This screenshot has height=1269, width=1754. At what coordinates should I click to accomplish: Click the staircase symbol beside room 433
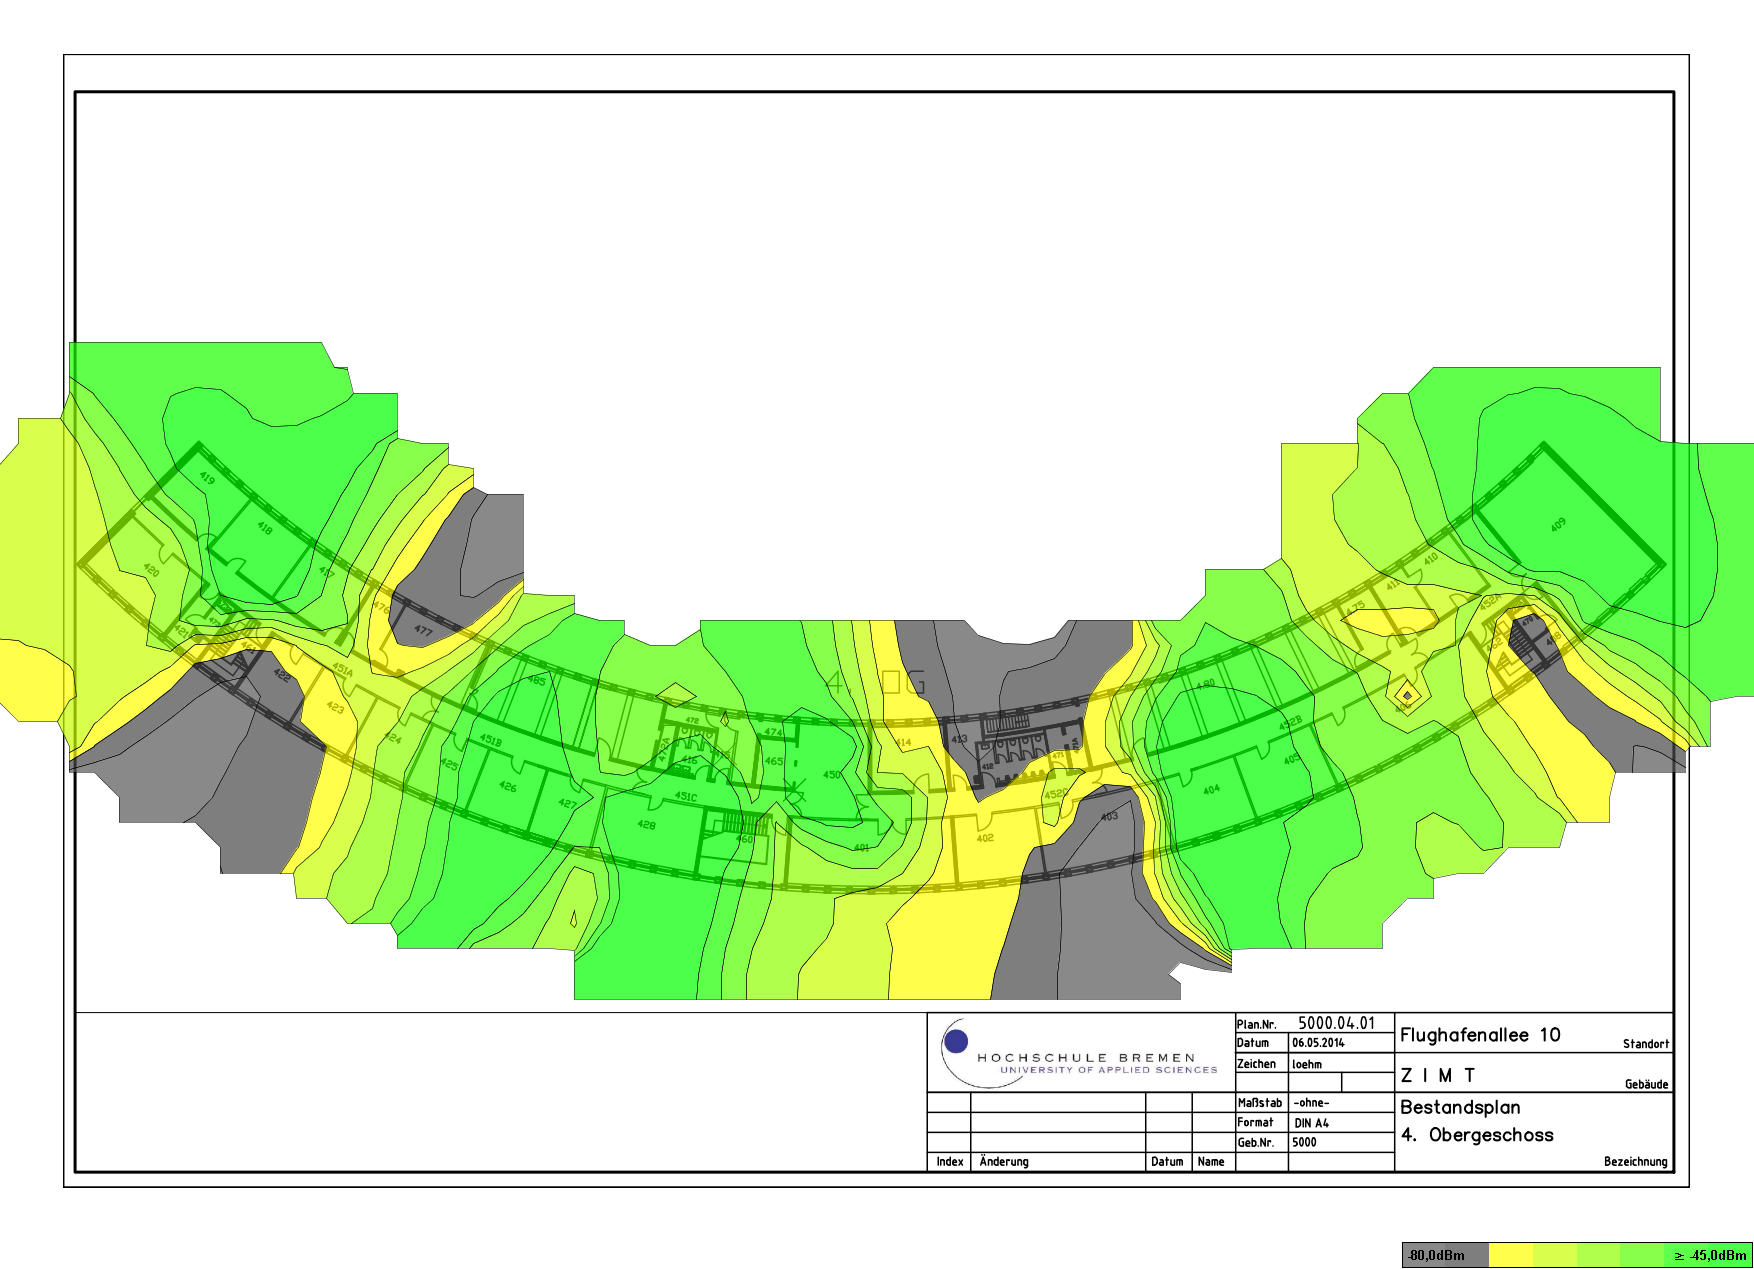tap(1005, 722)
